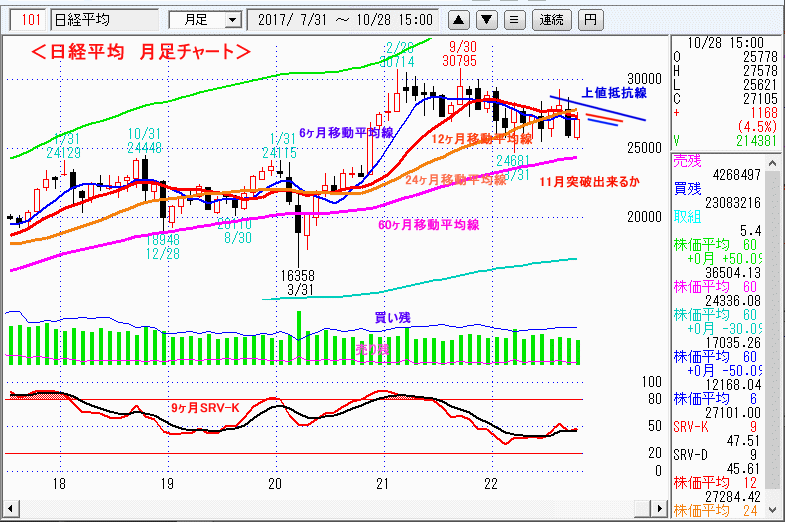Click the date range display 2017/7/31～10/28
The height and width of the screenshot is (522, 785).
345,19
